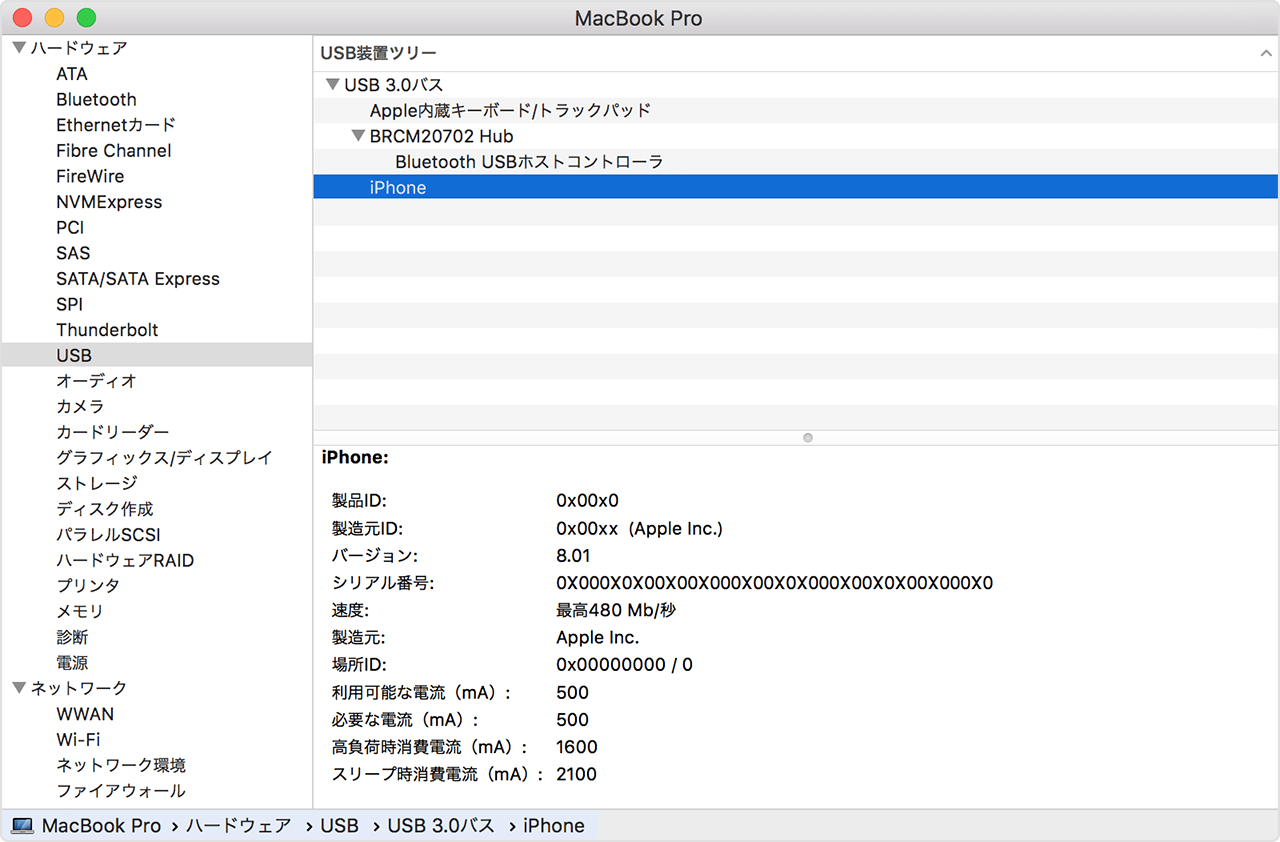Collapse the ネットワーク section triangle in sidebar
This screenshot has width=1280, height=842.
pyautogui.click(x=19, y=688)
